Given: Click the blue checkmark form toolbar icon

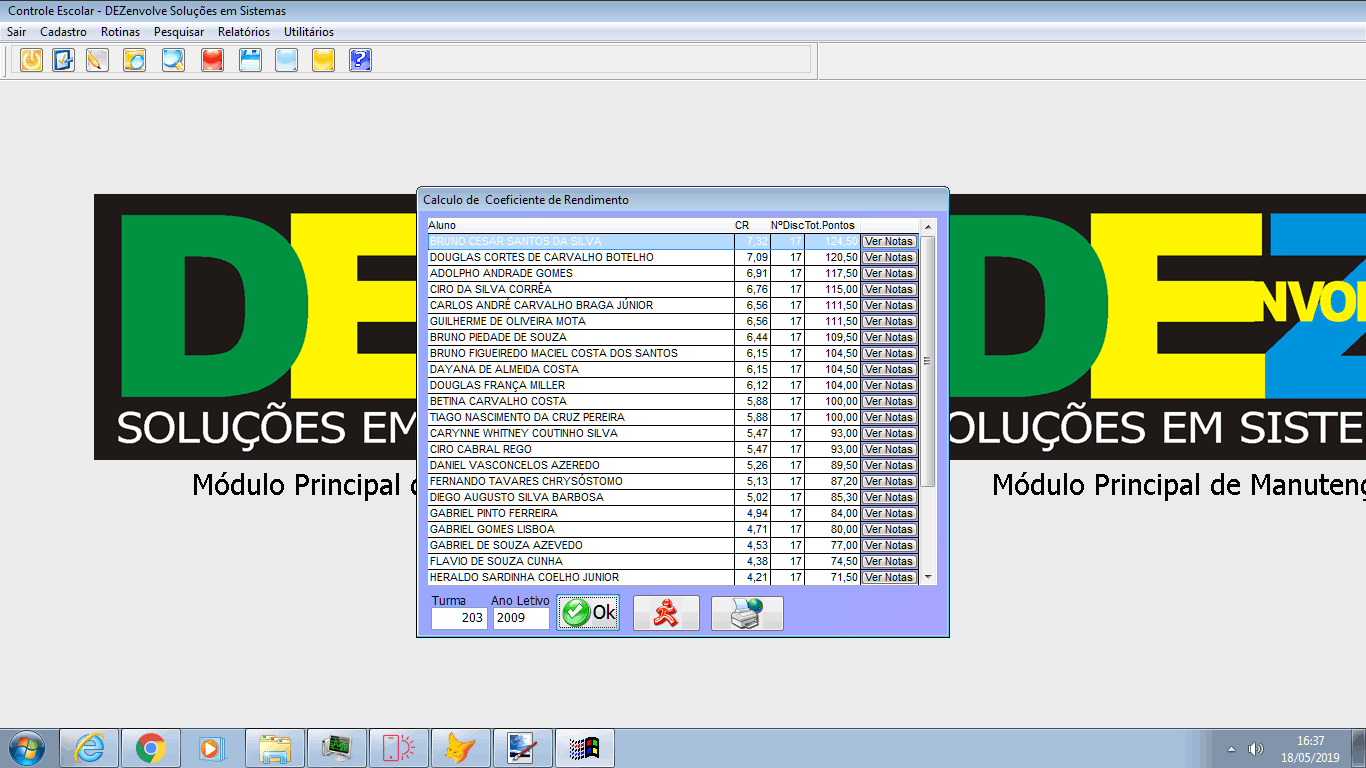Looking at the screenshot, I should point(64,60).
